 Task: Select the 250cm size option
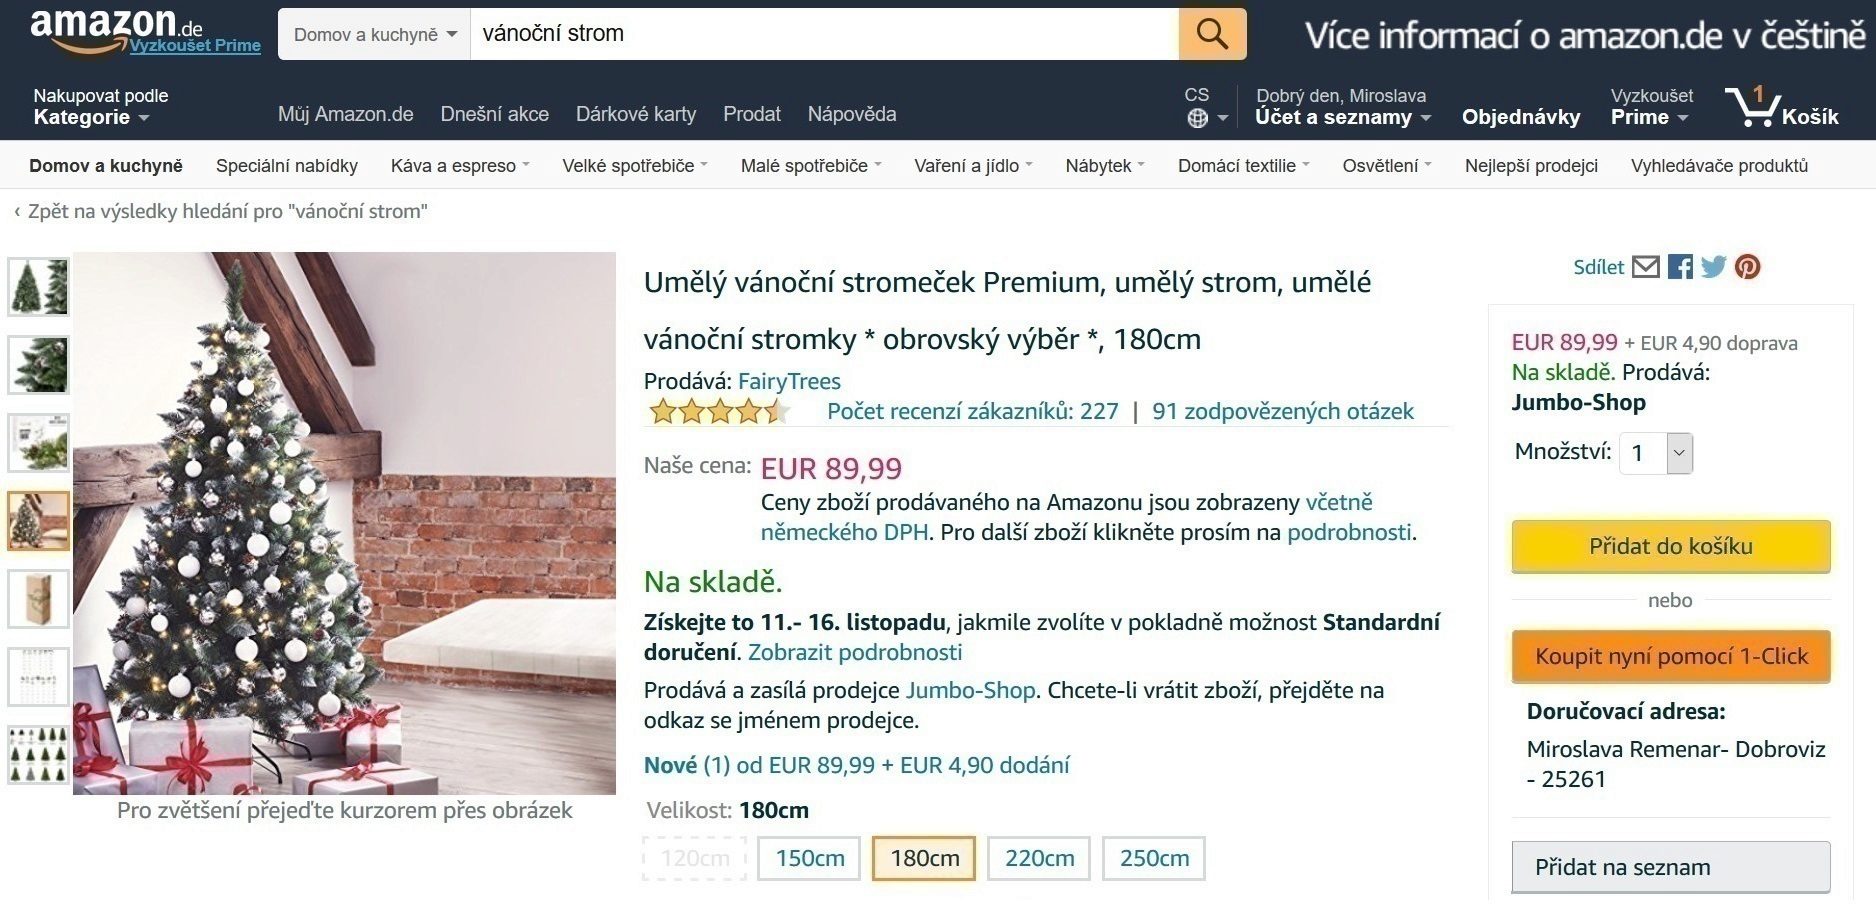1153,858
